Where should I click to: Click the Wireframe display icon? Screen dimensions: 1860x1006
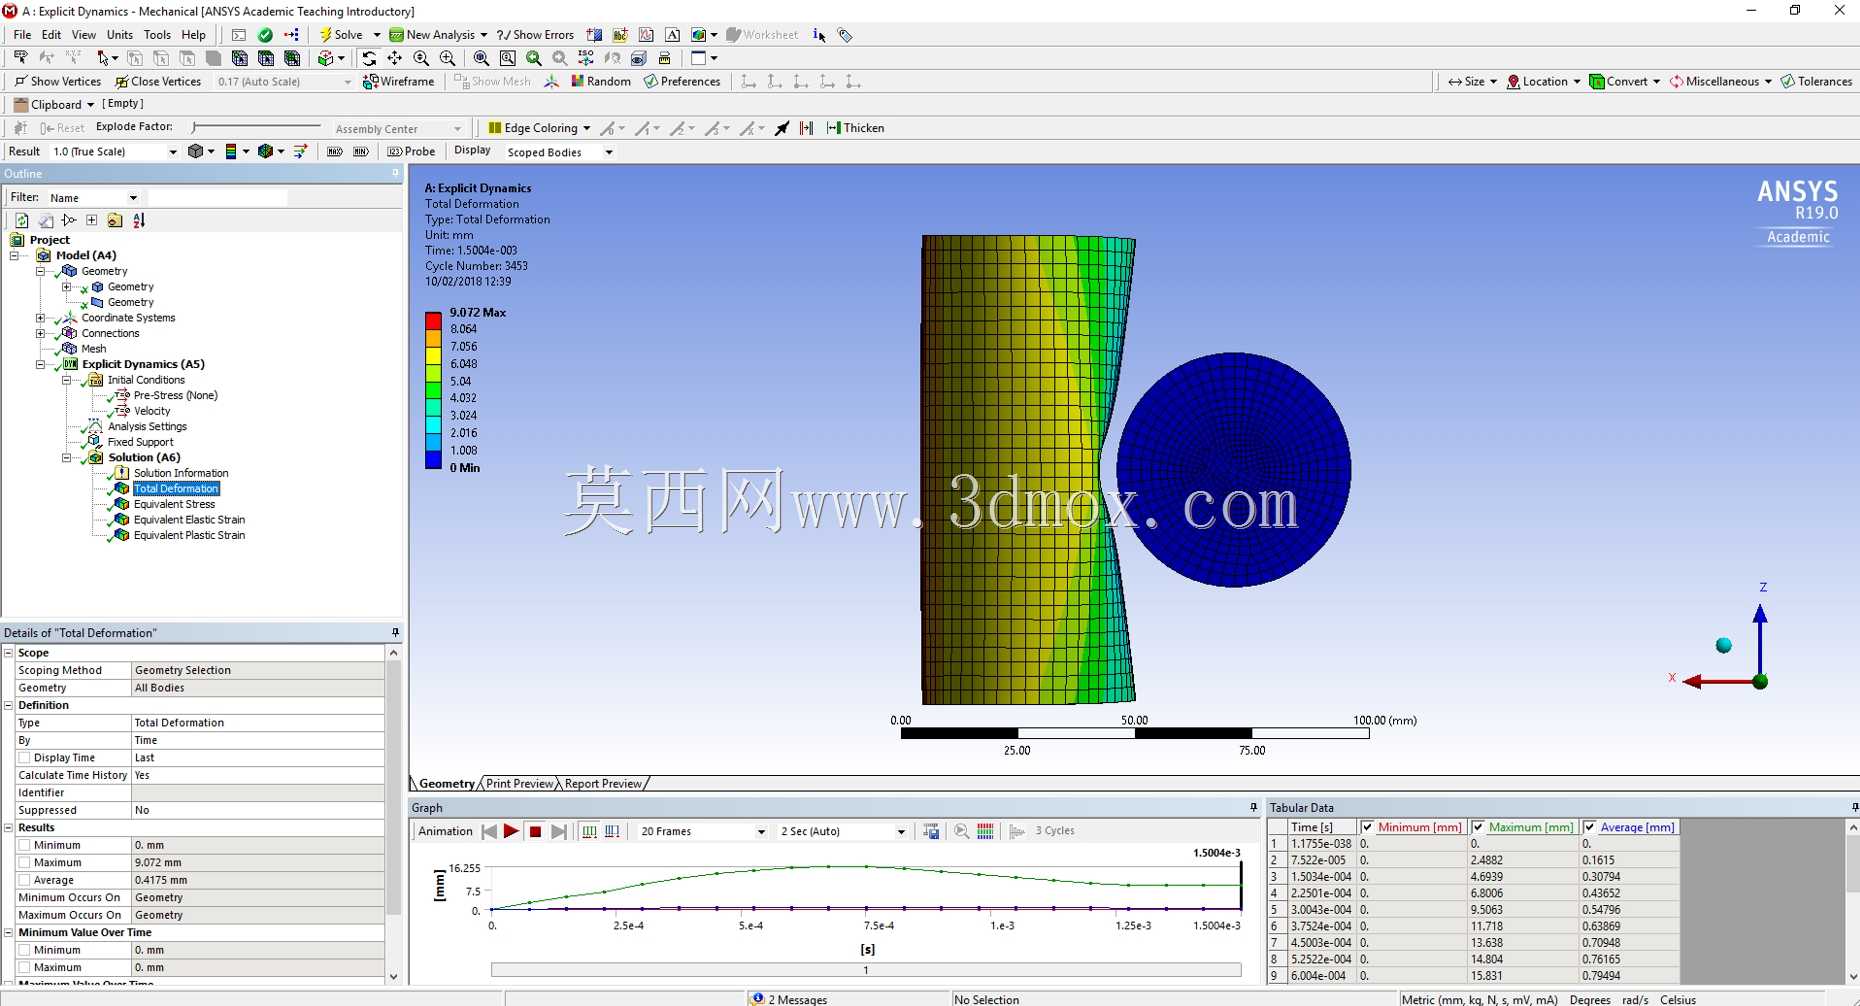click(370, 82)
